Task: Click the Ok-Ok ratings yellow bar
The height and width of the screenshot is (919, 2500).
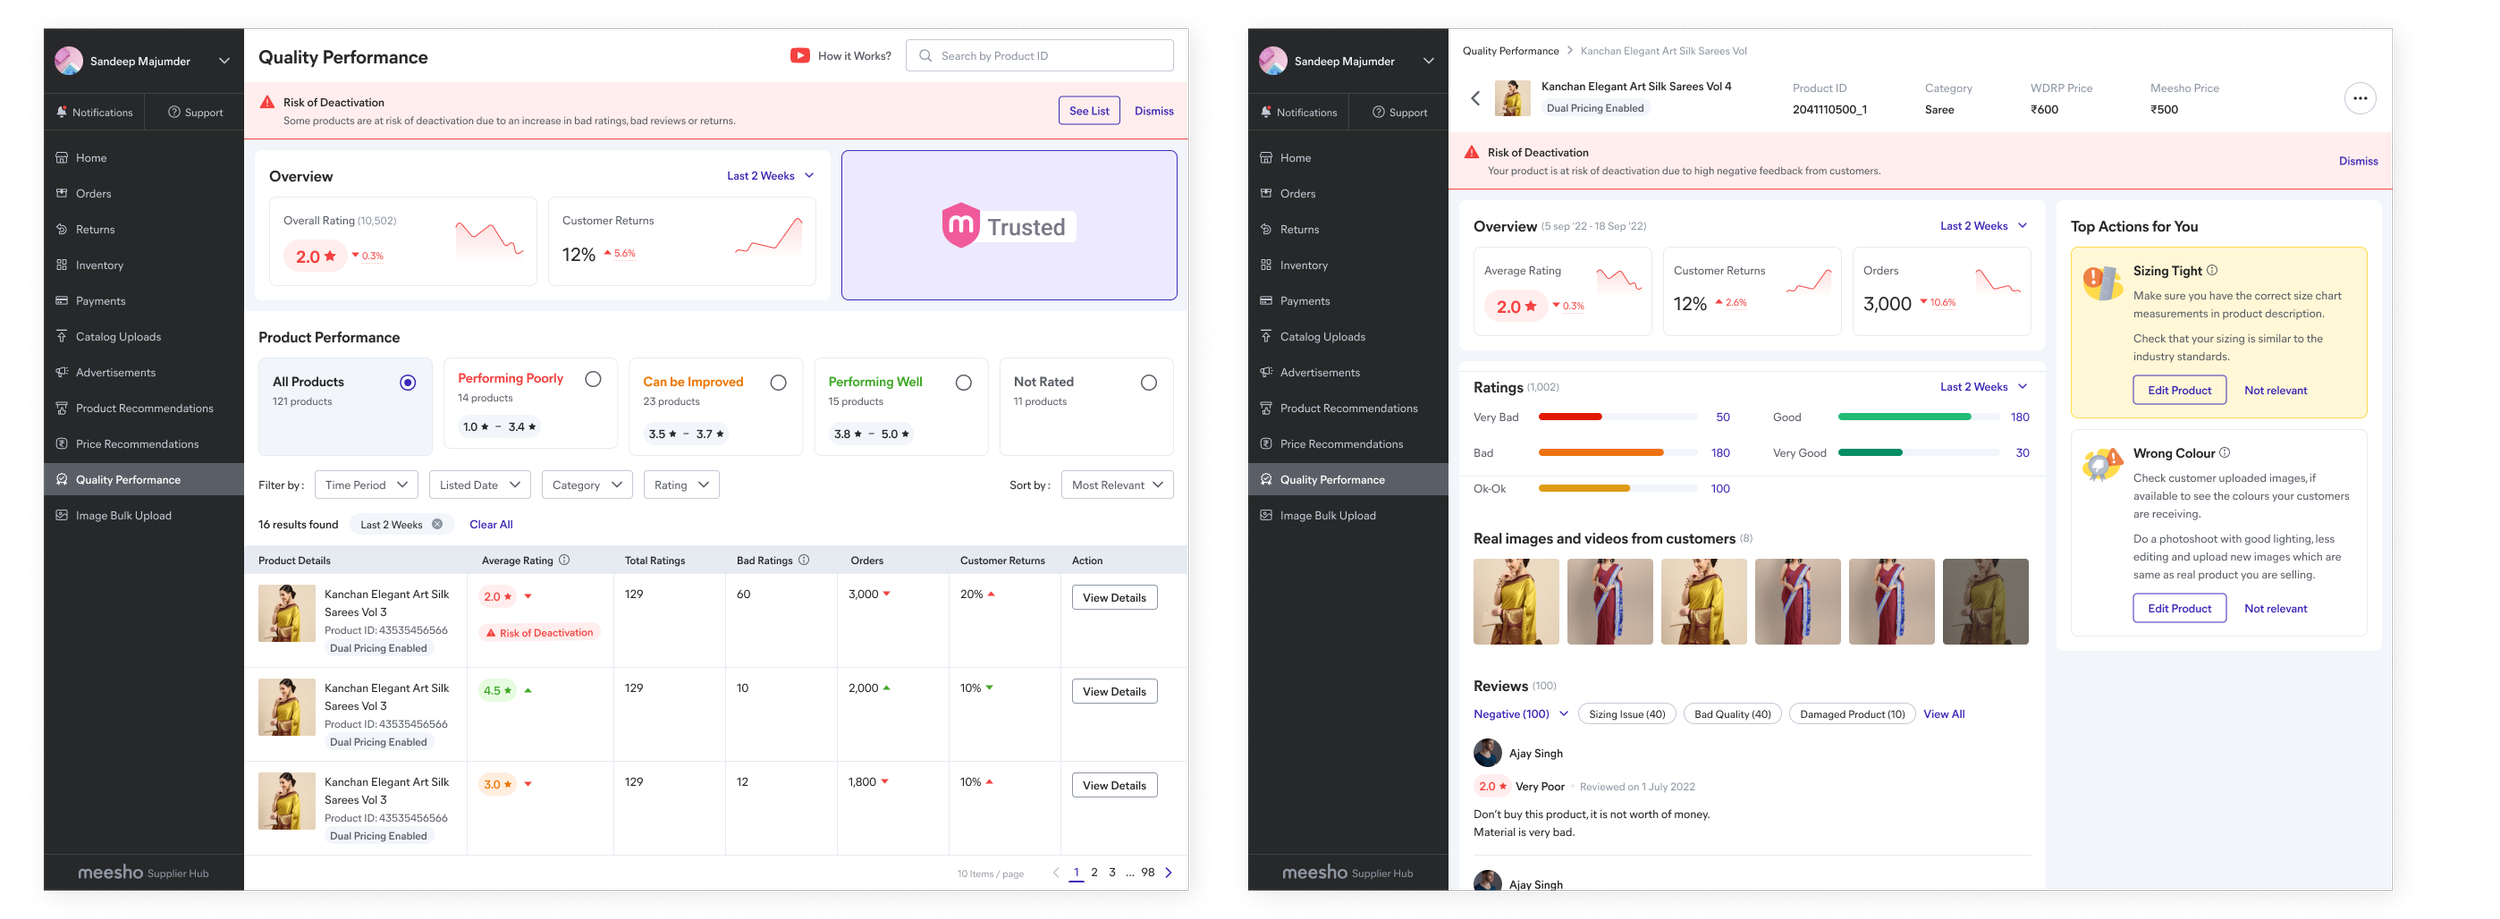Action: pyautogui.click(x=1617, y=488)
